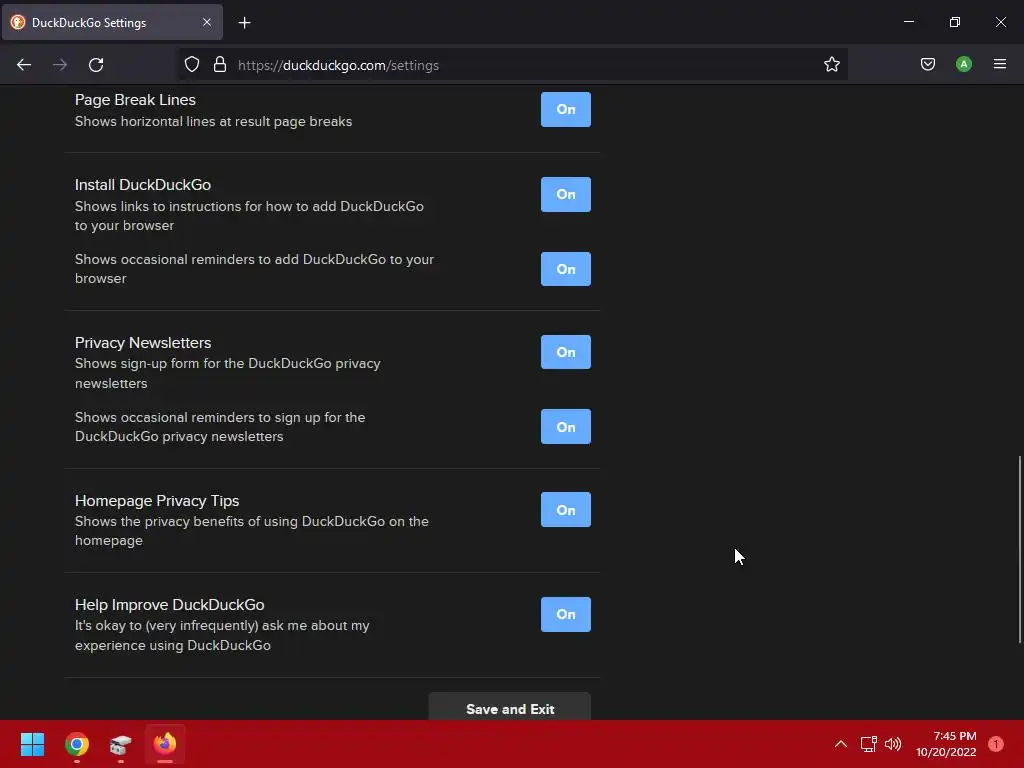Click the Help Improve DuckDuckGo heading
The image size is (1024, 768).
point(169,605)
